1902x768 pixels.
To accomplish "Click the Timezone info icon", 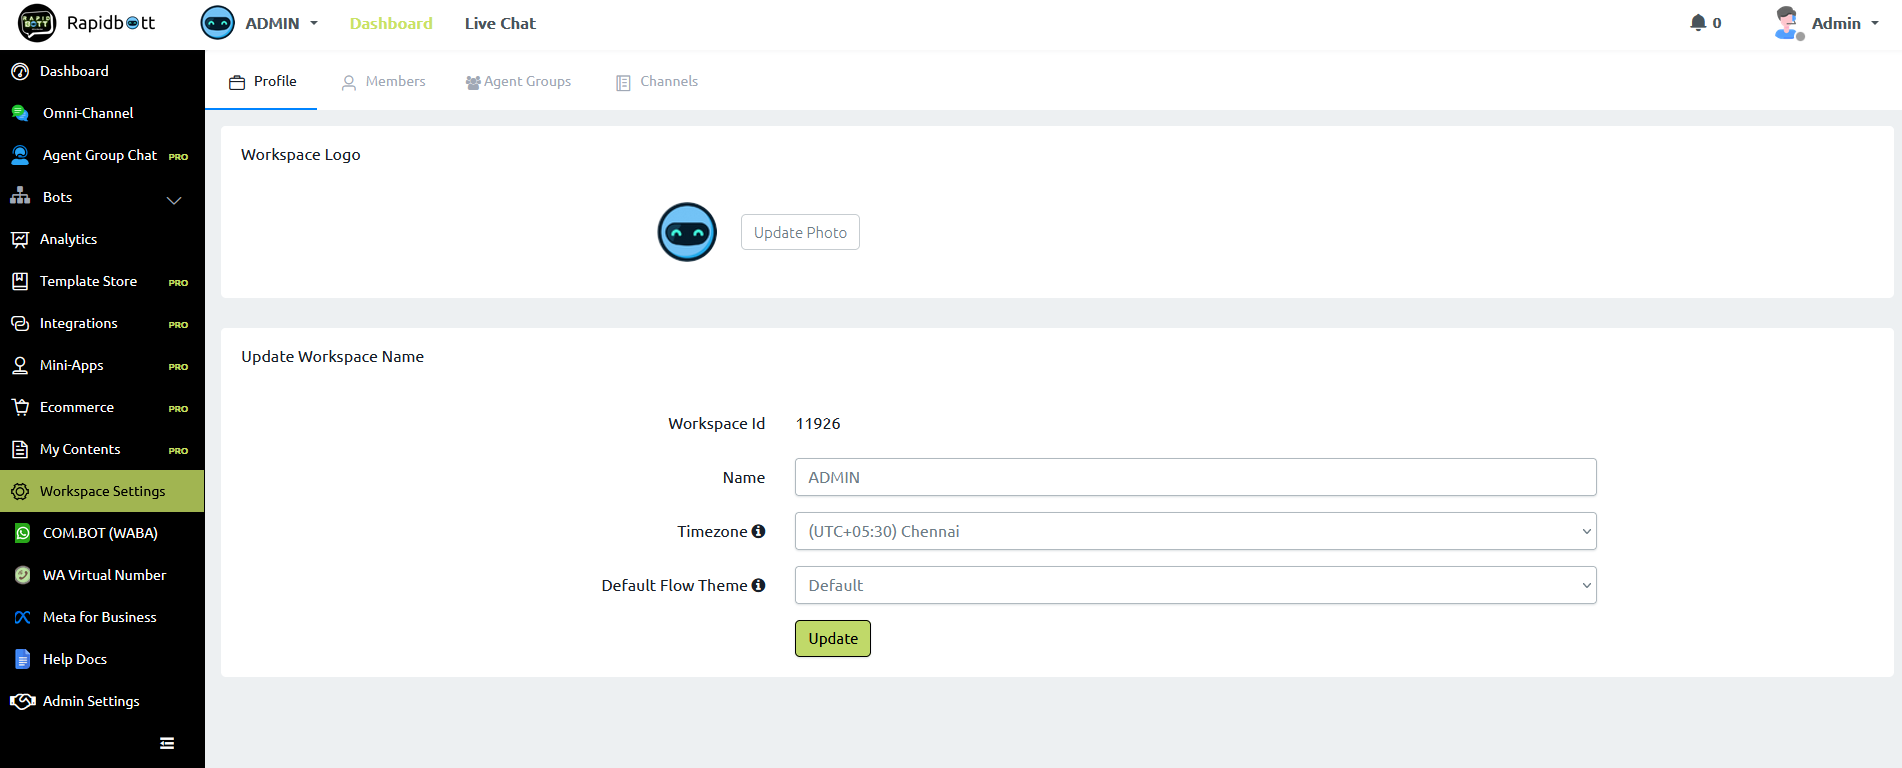I will coord(758,531).
